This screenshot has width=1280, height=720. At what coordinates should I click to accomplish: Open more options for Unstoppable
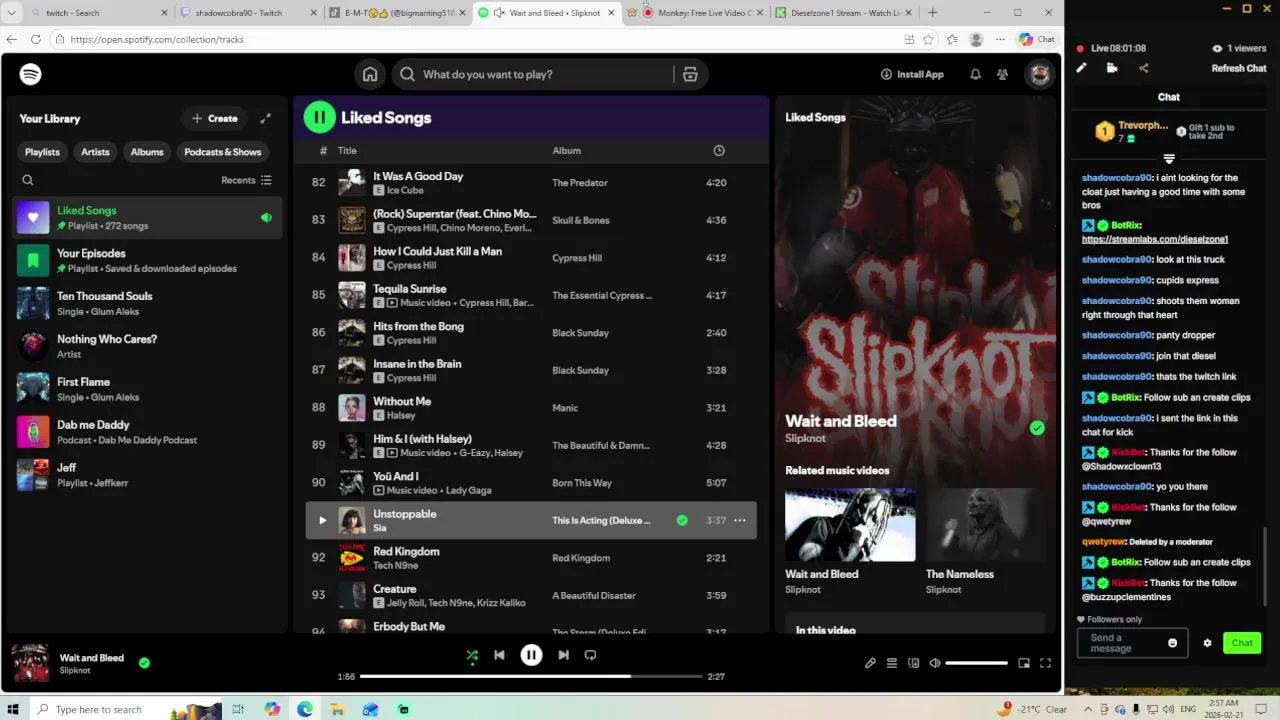740,520
